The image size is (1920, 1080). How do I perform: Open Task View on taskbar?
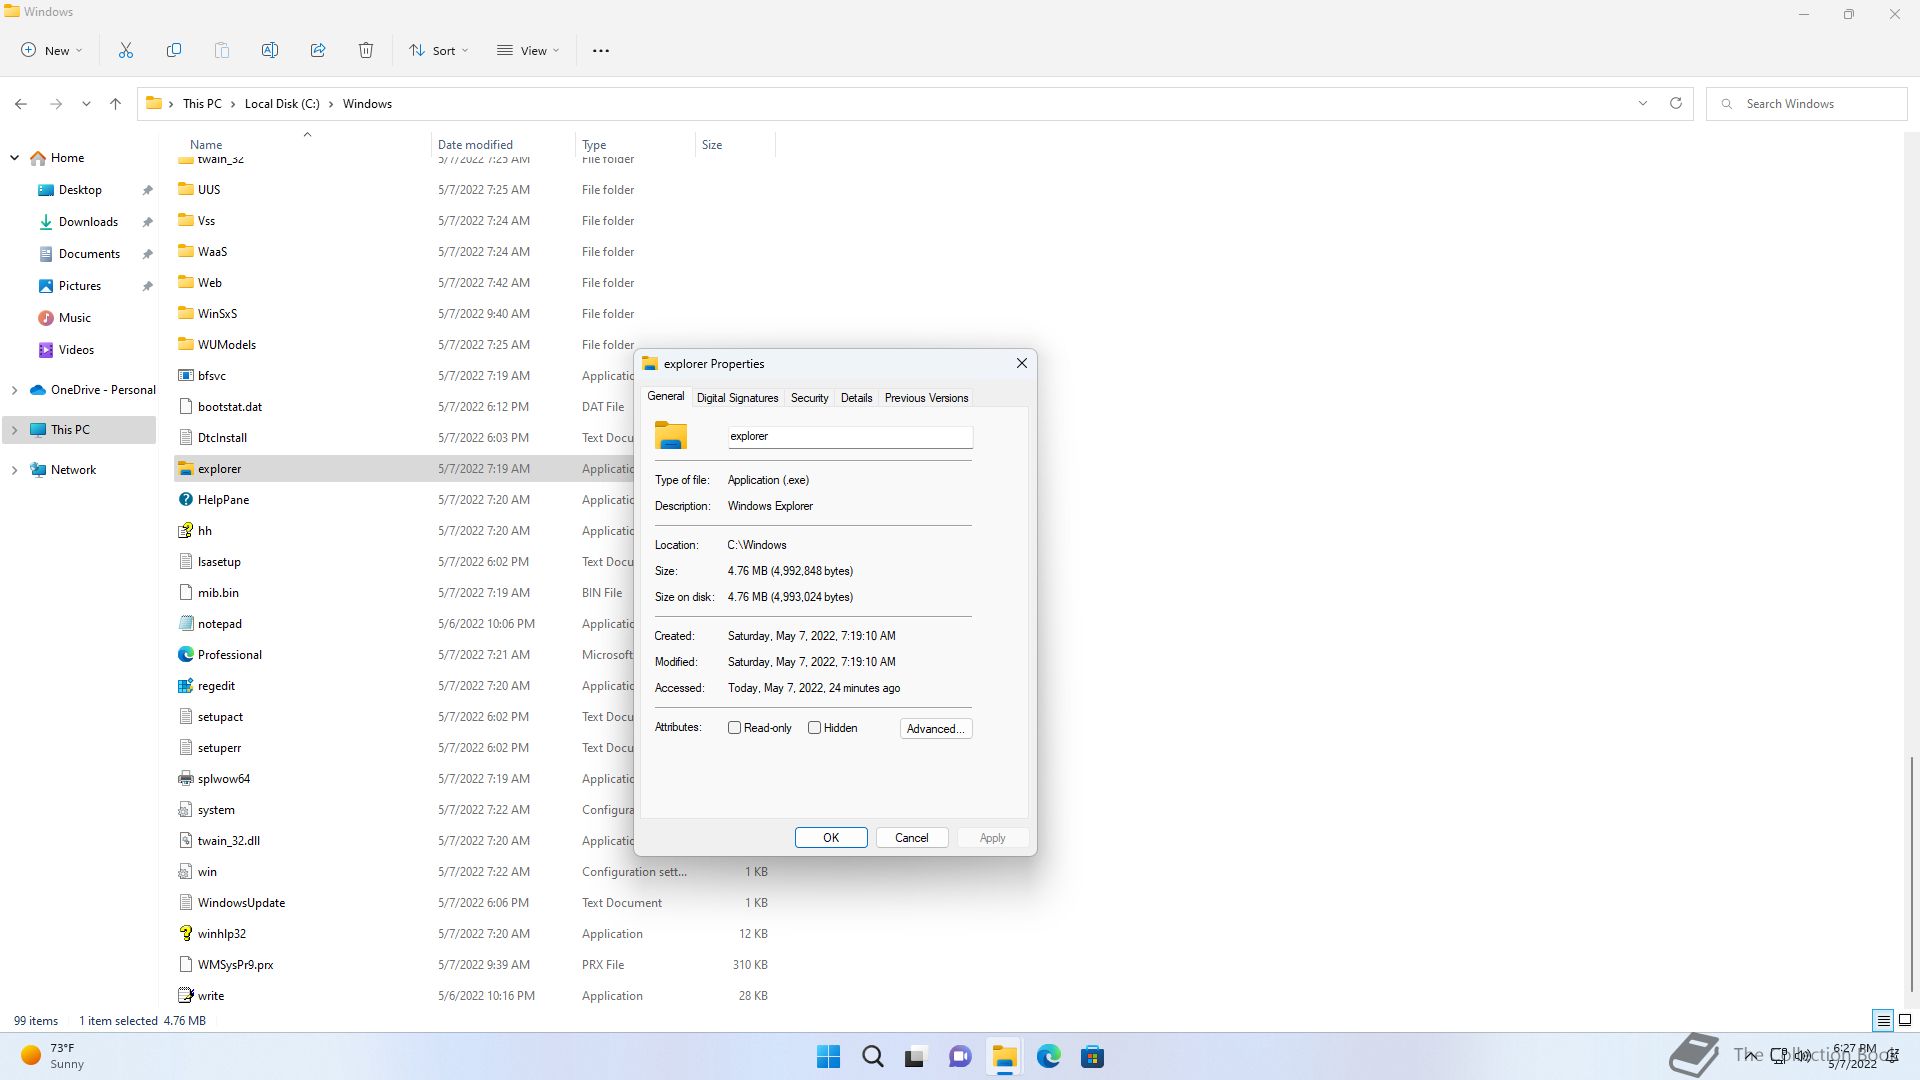(916, 1057)
